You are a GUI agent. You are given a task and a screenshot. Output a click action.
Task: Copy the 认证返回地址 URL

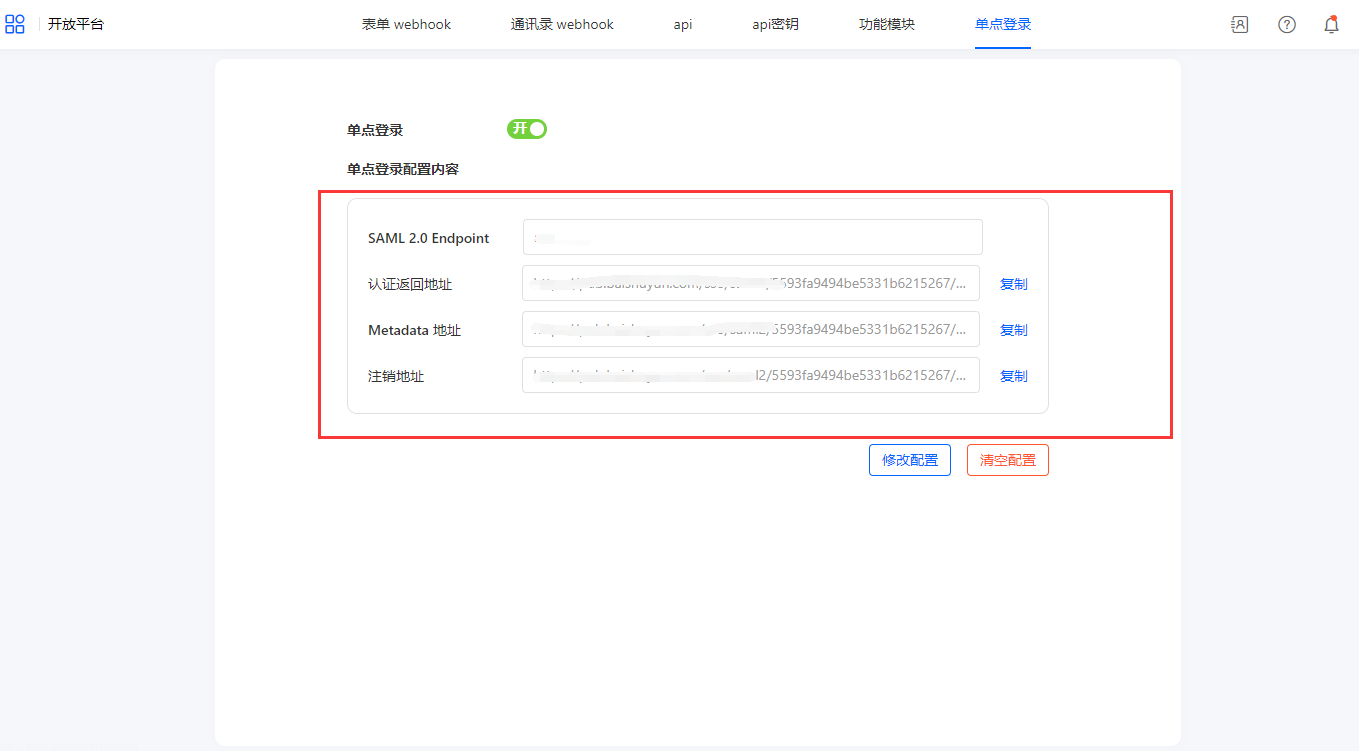pos(1013,284)
